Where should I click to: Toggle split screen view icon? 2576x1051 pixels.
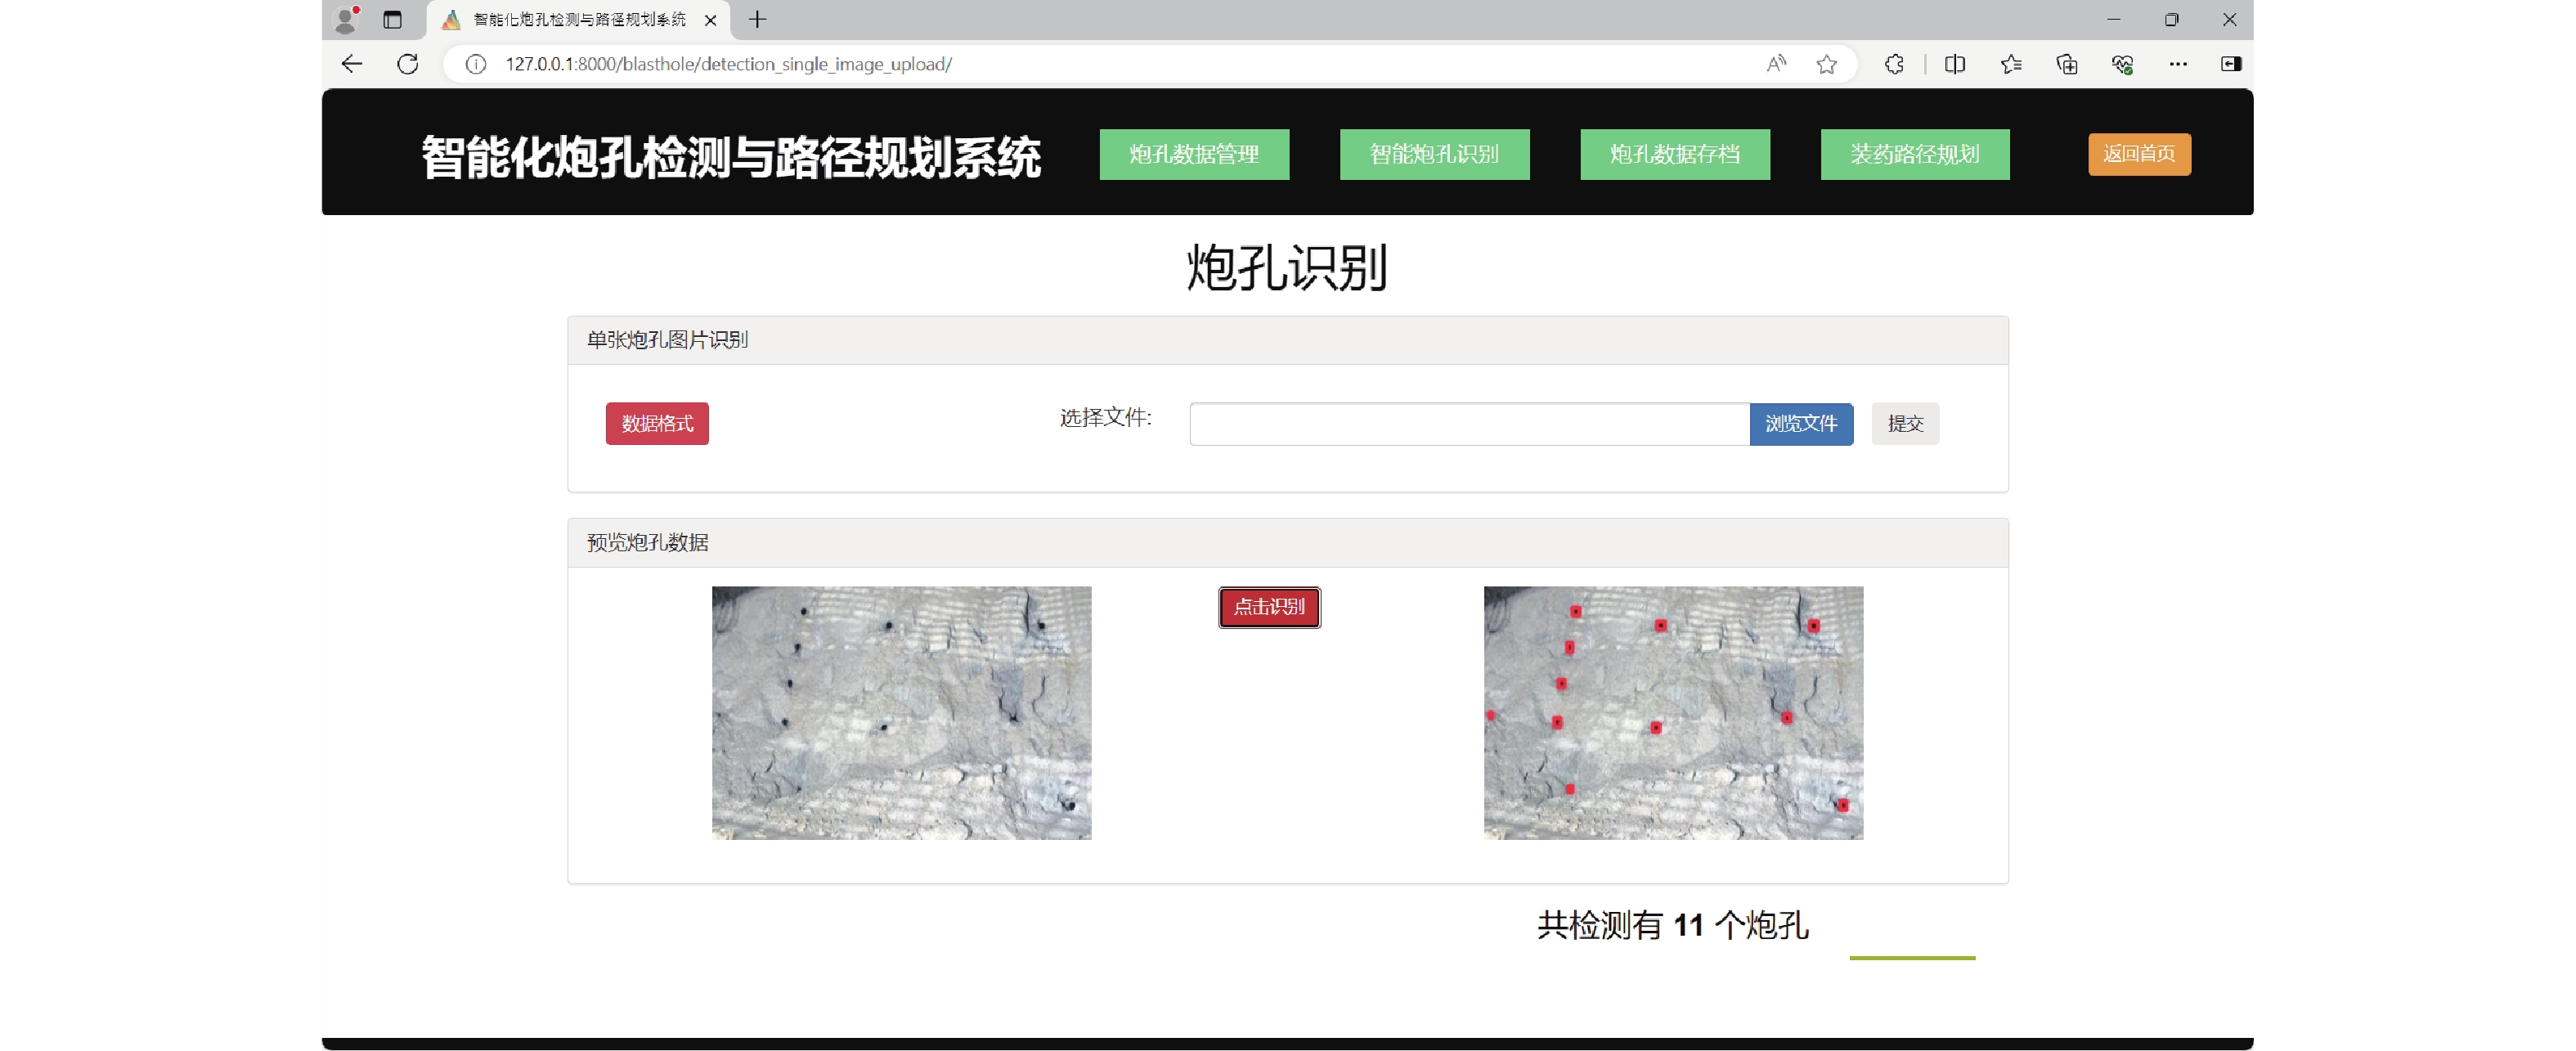[x=1954, y=64]
